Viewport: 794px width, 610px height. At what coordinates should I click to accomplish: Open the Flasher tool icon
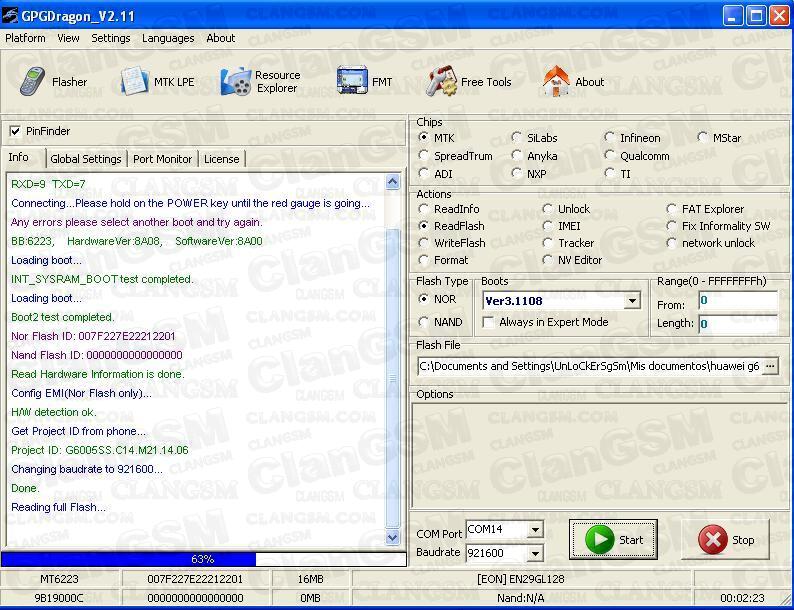coord(32,82)
